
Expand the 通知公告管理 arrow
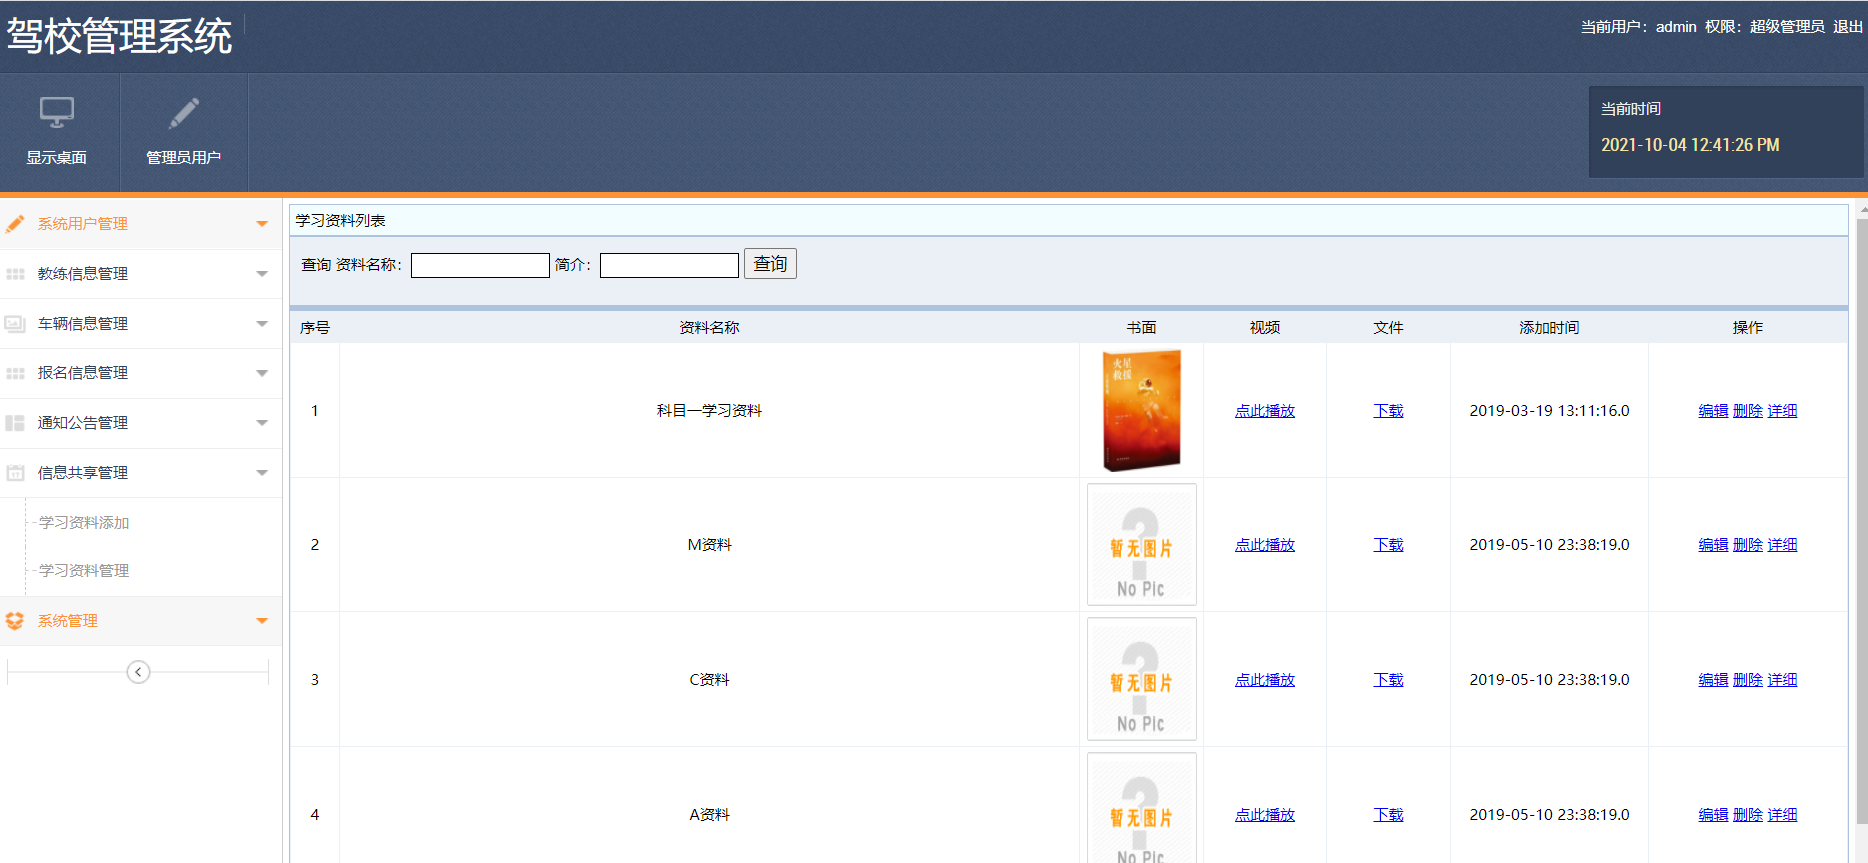pos(262,423)
